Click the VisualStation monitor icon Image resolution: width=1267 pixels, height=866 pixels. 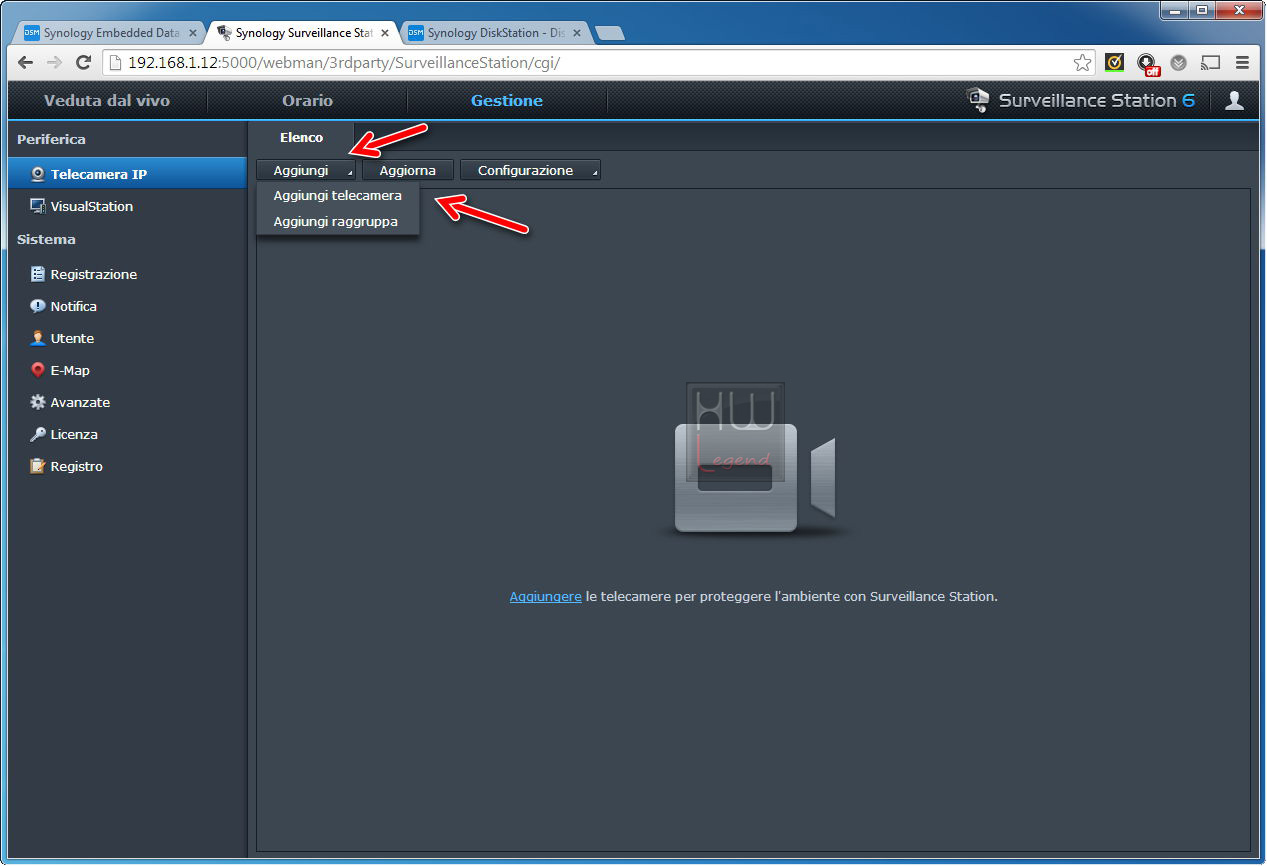[x=38, y=206]
